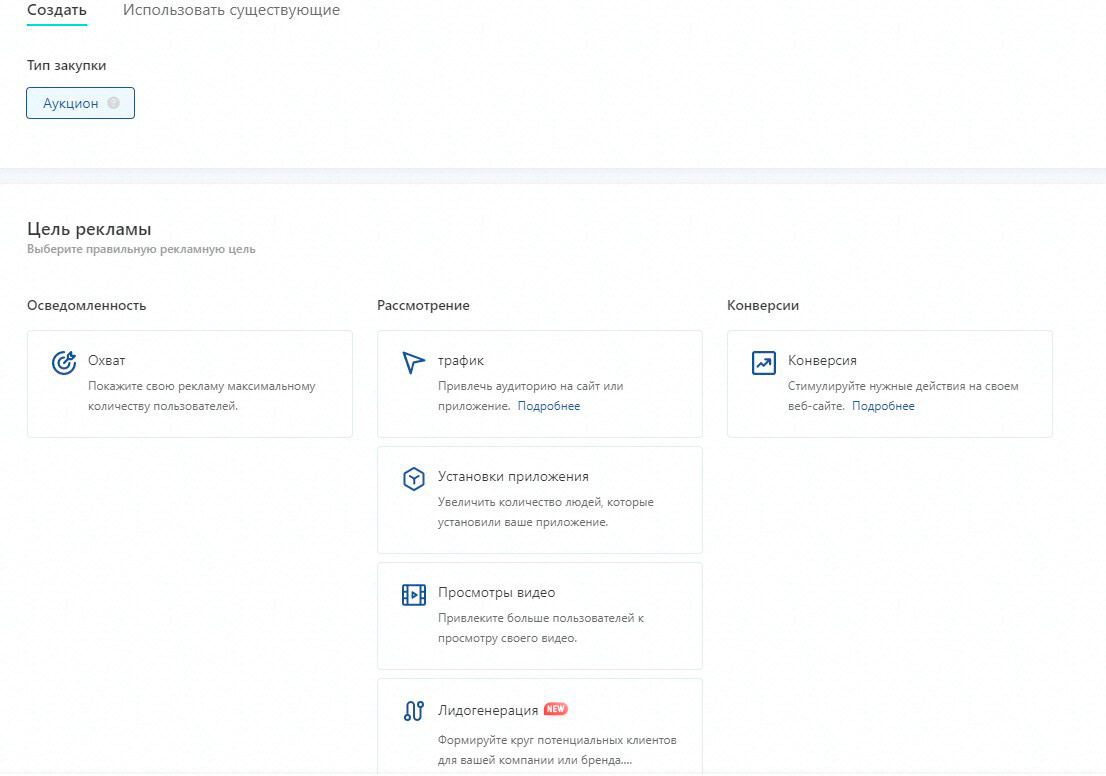1106x776 pixels.
Task: Click the magnet icon on Лидогенерация card
Action: coord(413,709)
